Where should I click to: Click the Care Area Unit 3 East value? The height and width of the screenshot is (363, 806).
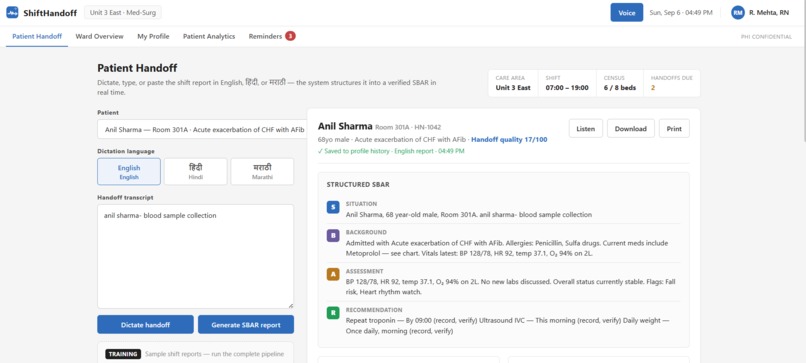pyautogui.click(x=513, y=88)
